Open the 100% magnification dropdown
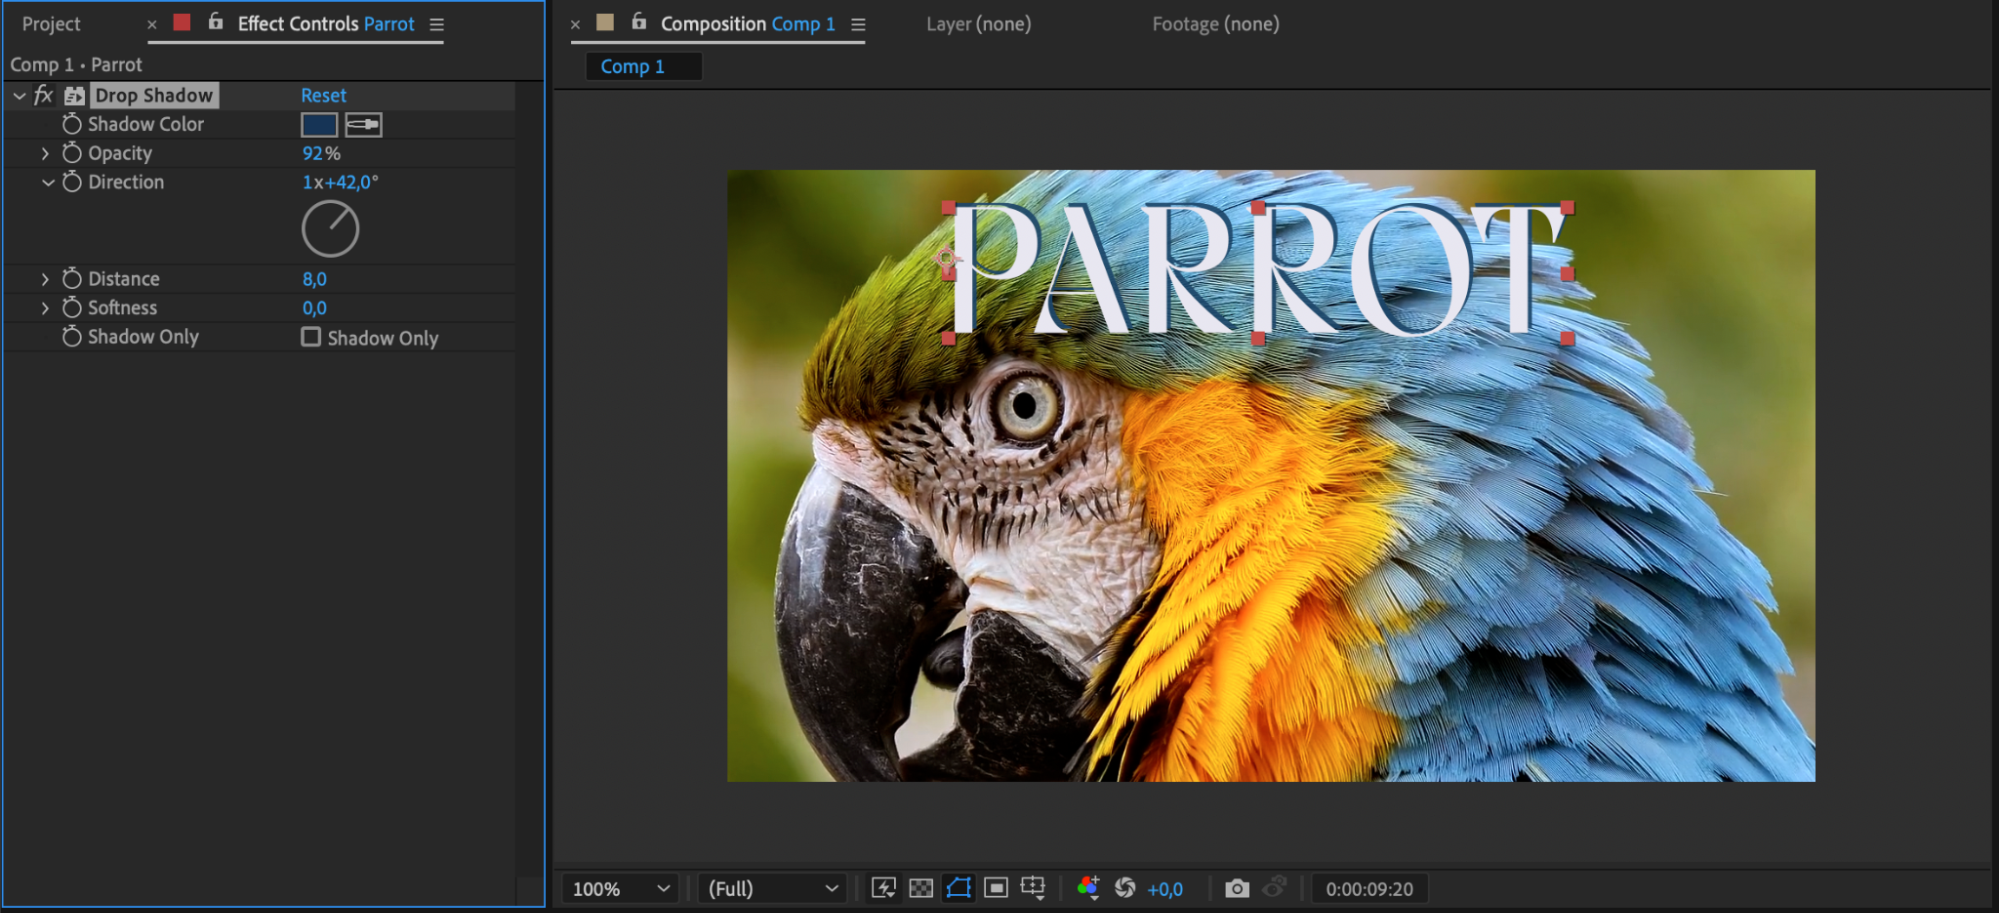The image size is (1999, 913). click(620, 888)
